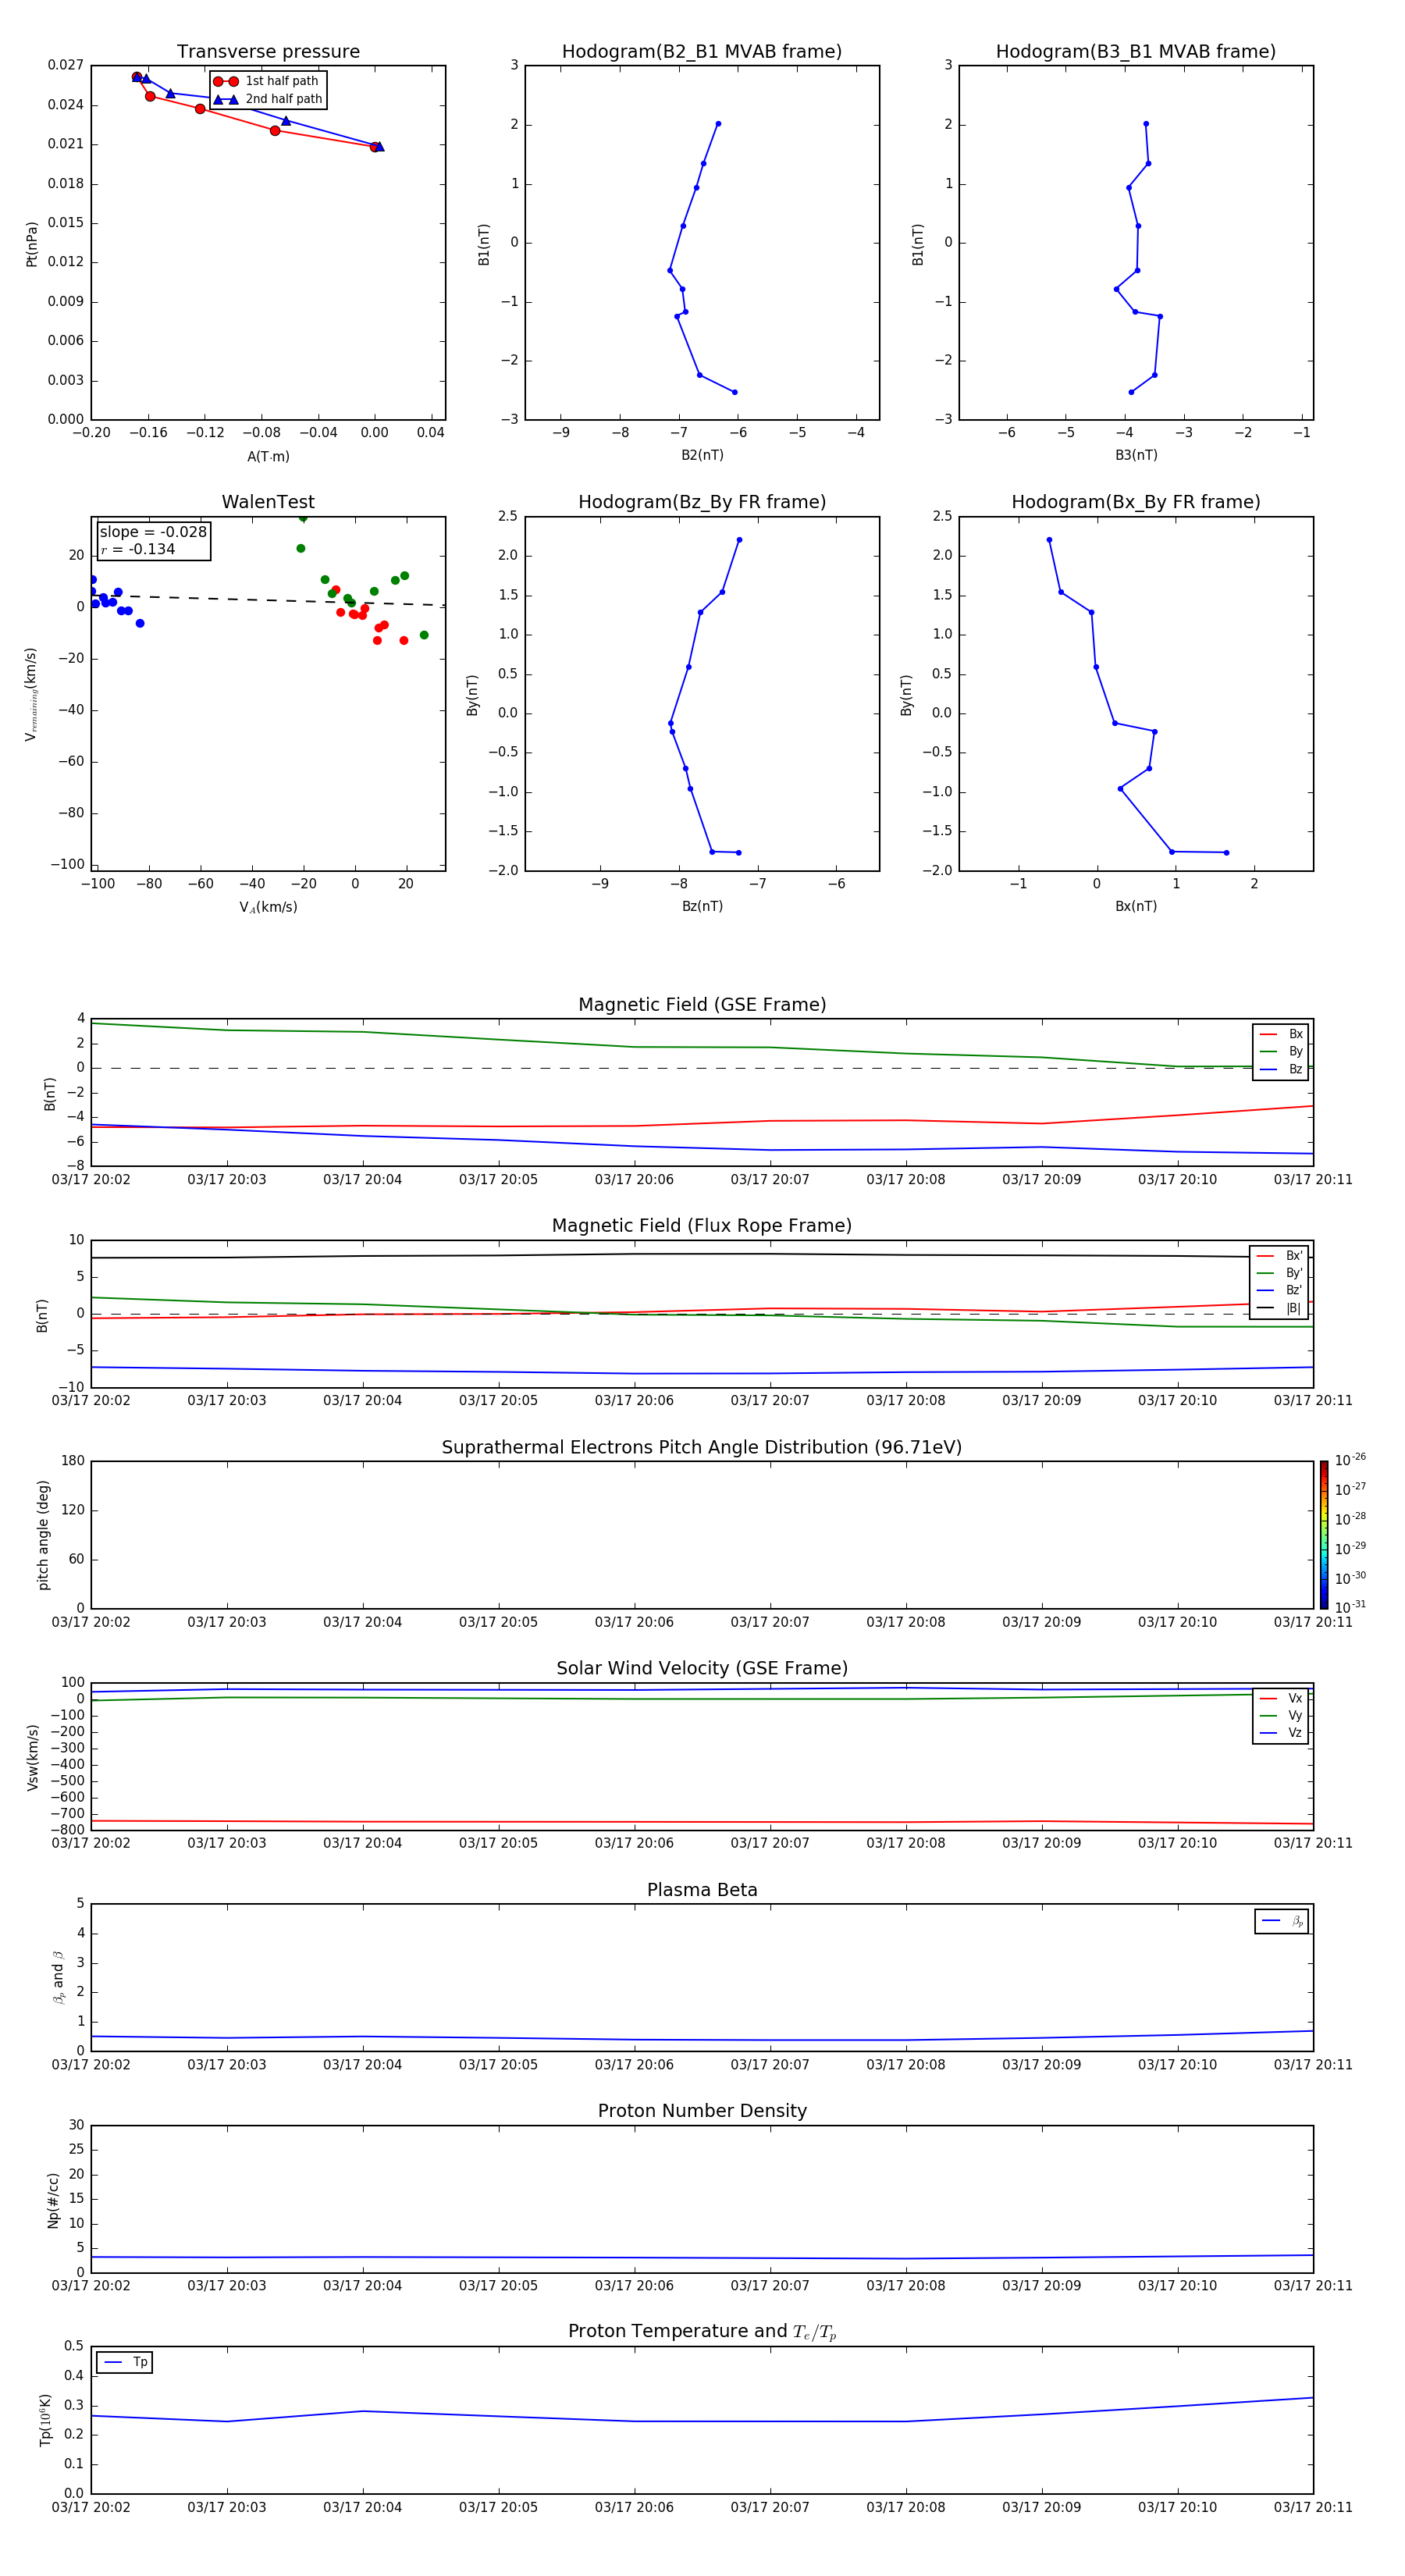
Task: Click the 'WalenTest' plot title
Action: tap(268, 502)
